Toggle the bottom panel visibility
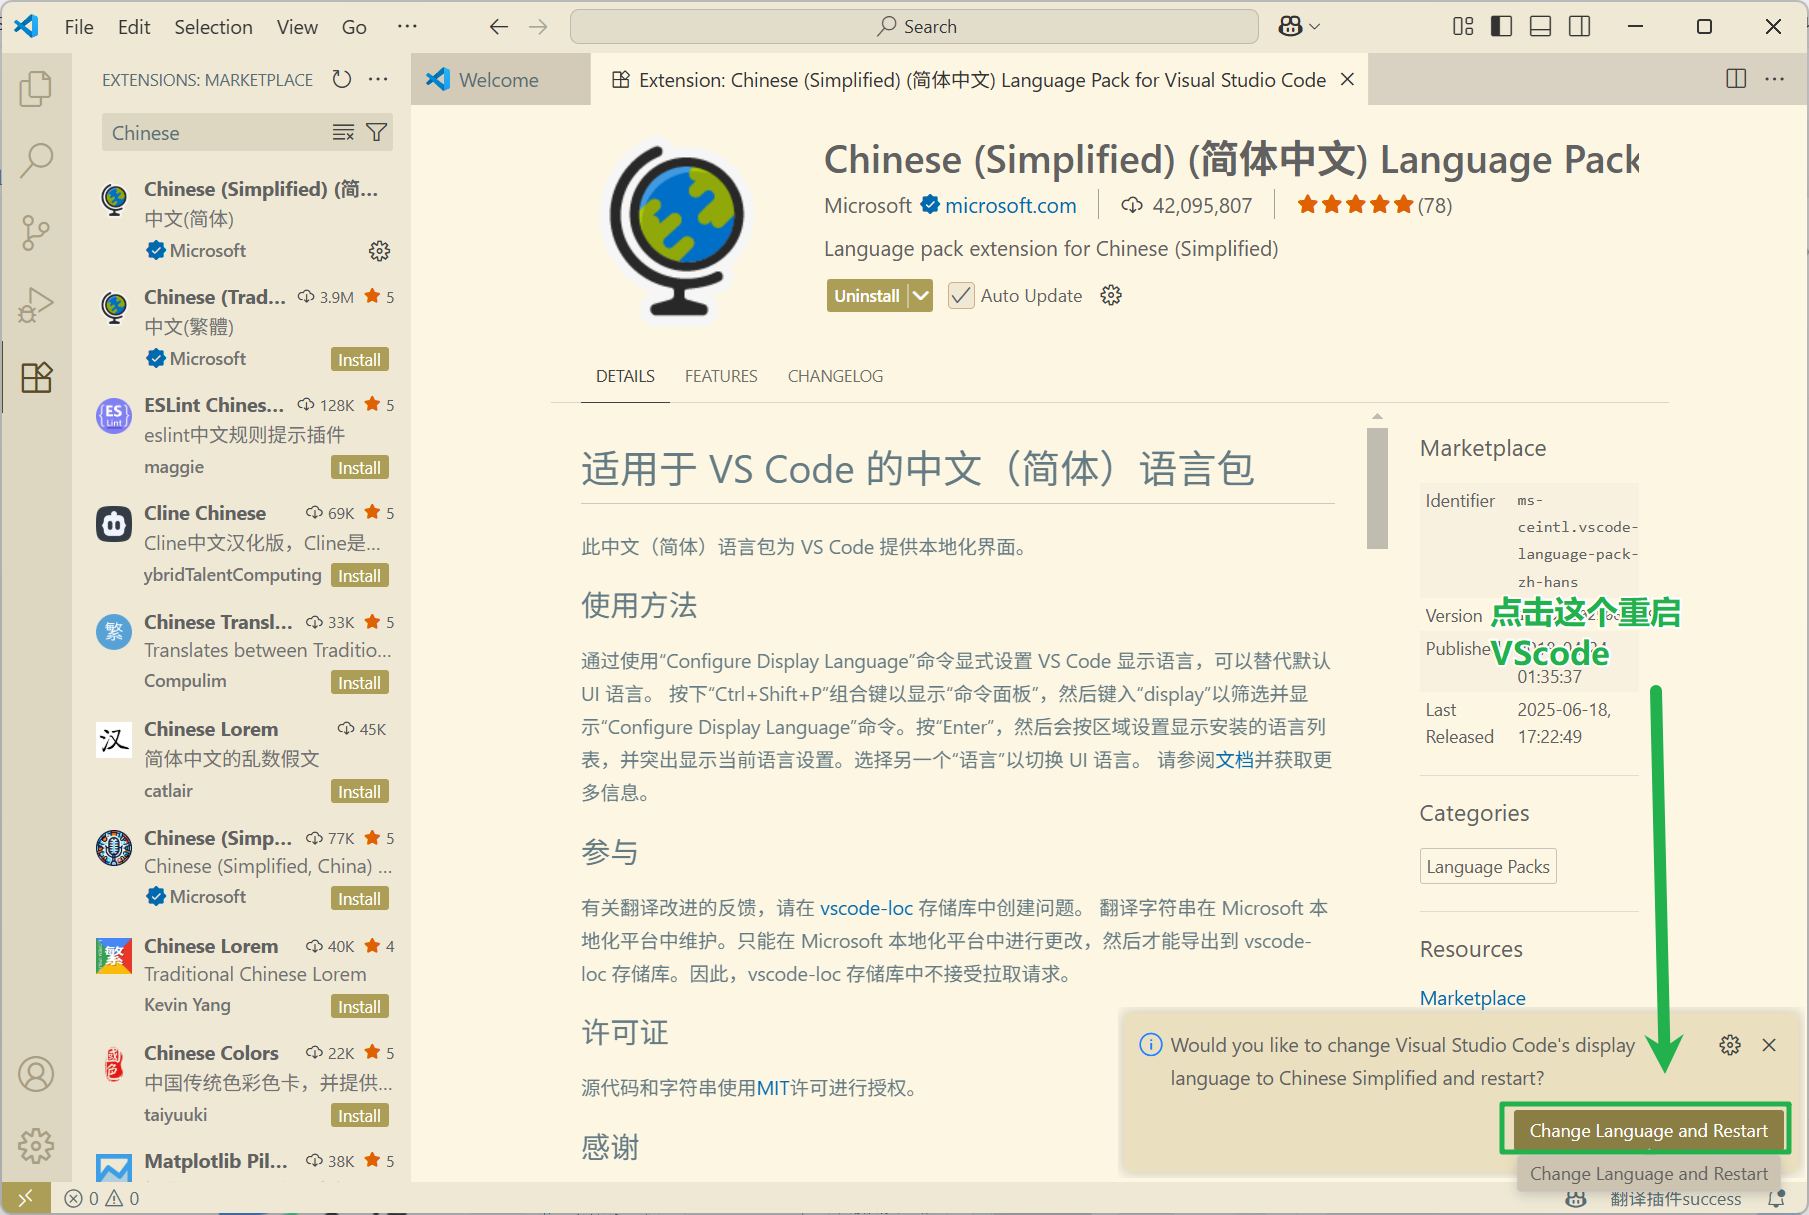 (1541, 27)
